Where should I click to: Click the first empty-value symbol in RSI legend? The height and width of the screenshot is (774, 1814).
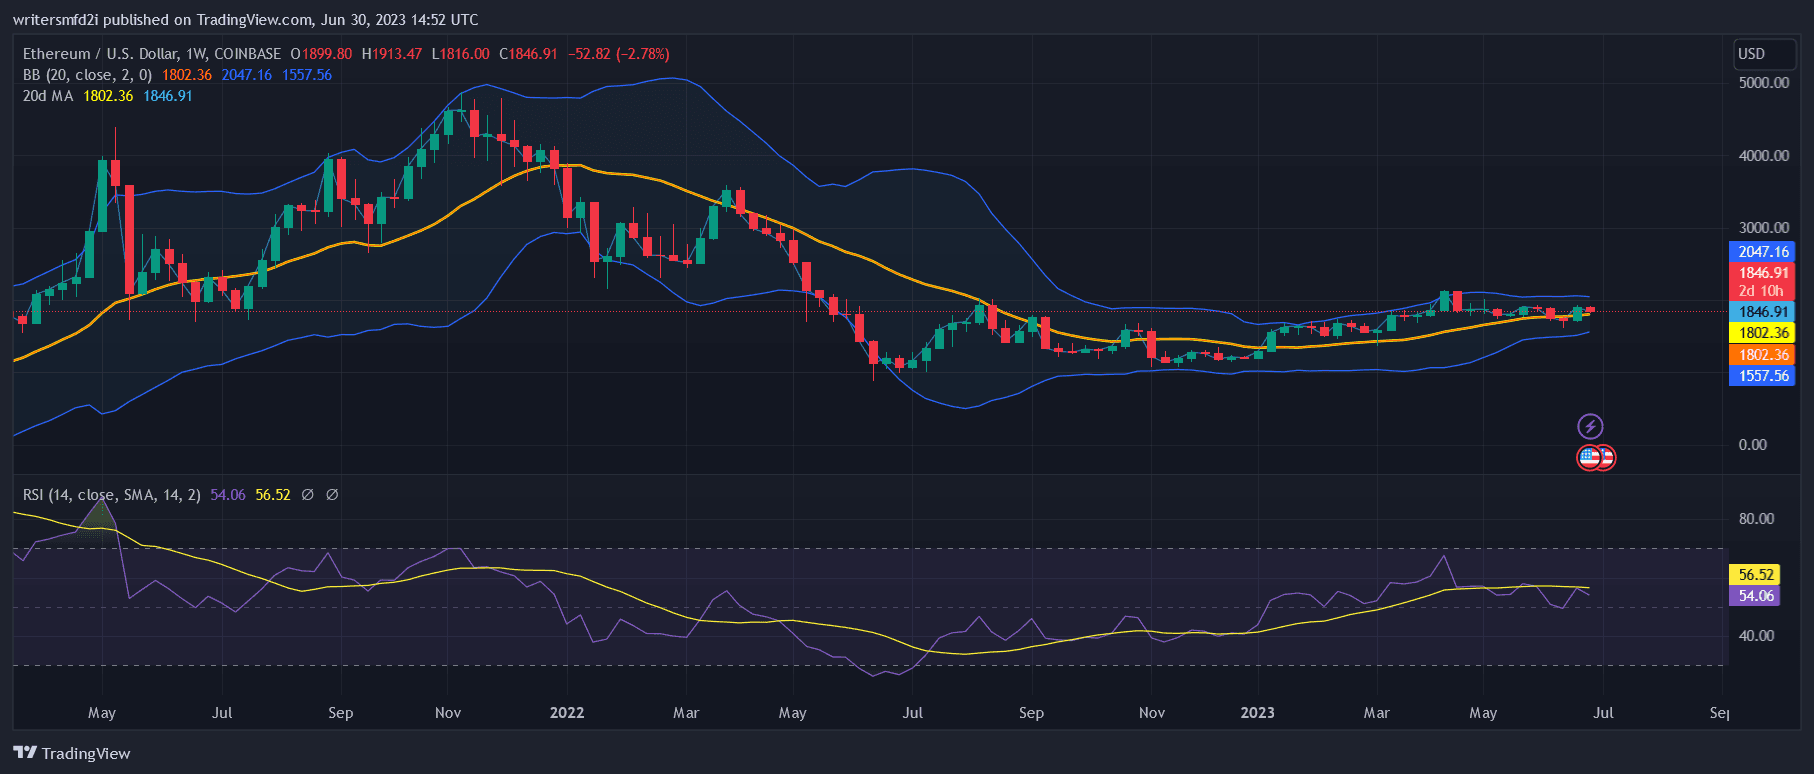pyautogui.click(x=308, y=495)
